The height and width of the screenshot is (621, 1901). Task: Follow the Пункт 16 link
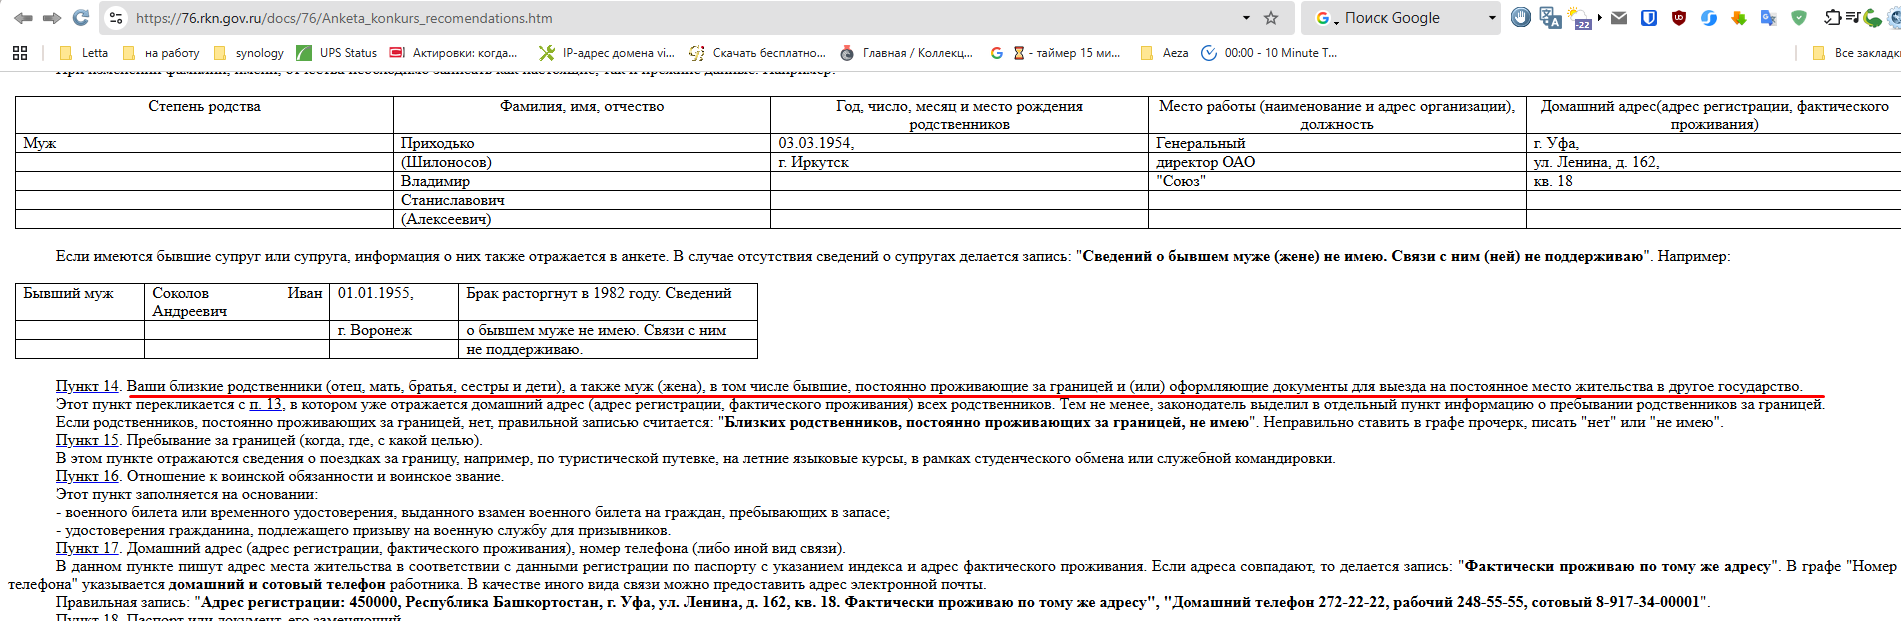[x=87, y=476]
